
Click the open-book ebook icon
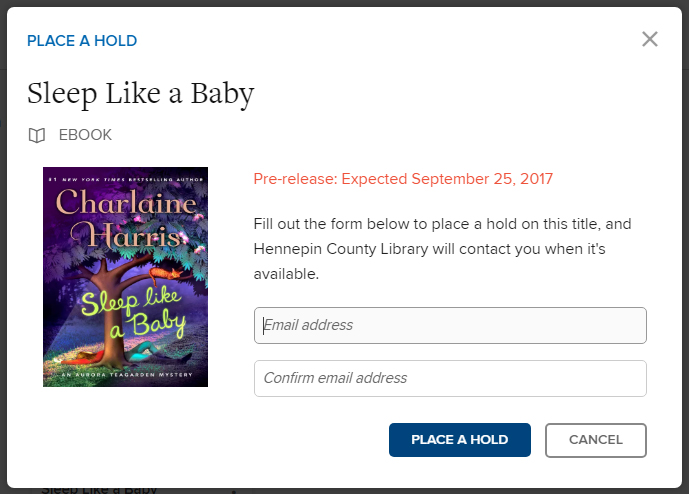[x=37, y=135]
